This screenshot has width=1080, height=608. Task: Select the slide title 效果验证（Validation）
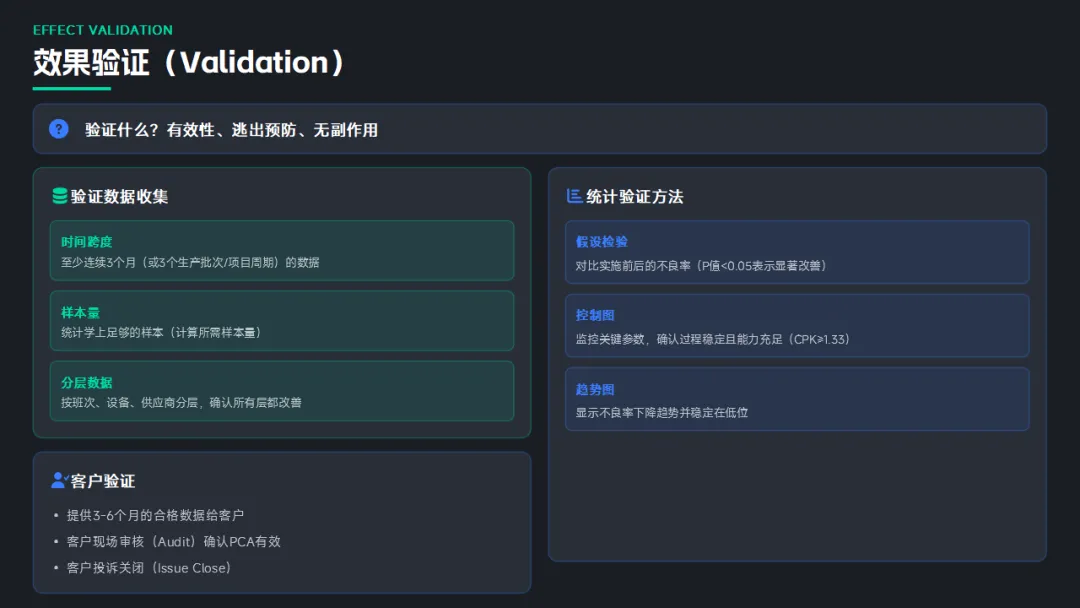click(x=190, y=62)
